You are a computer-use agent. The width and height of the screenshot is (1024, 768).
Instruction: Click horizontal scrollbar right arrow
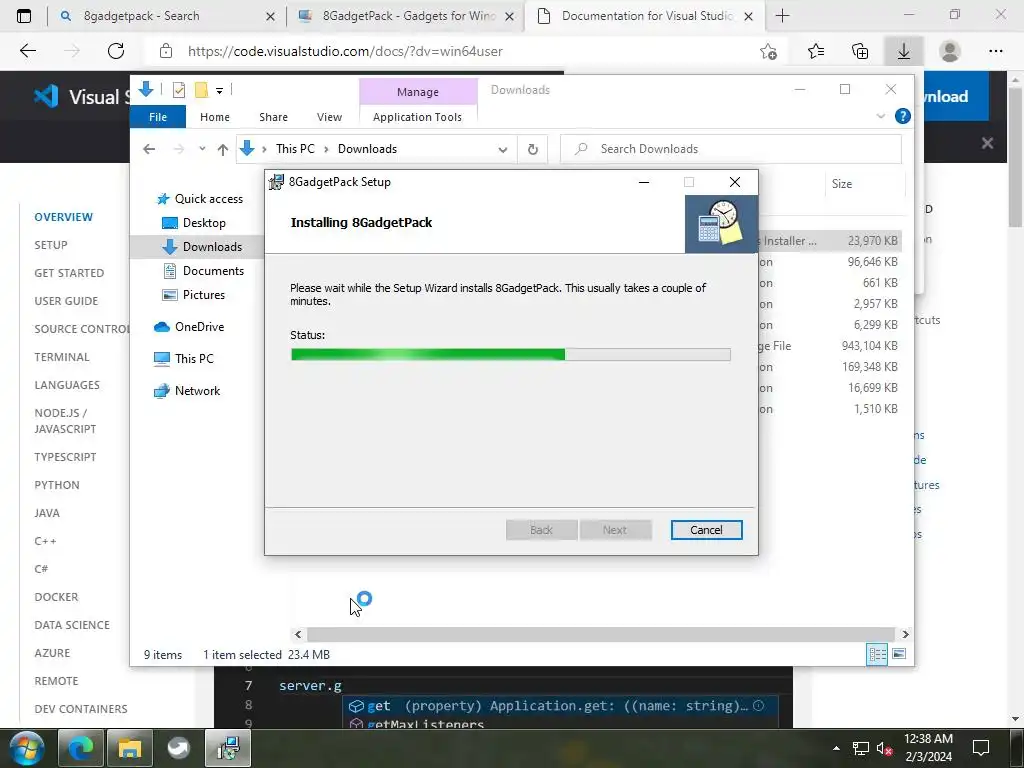tap(905, 634)
